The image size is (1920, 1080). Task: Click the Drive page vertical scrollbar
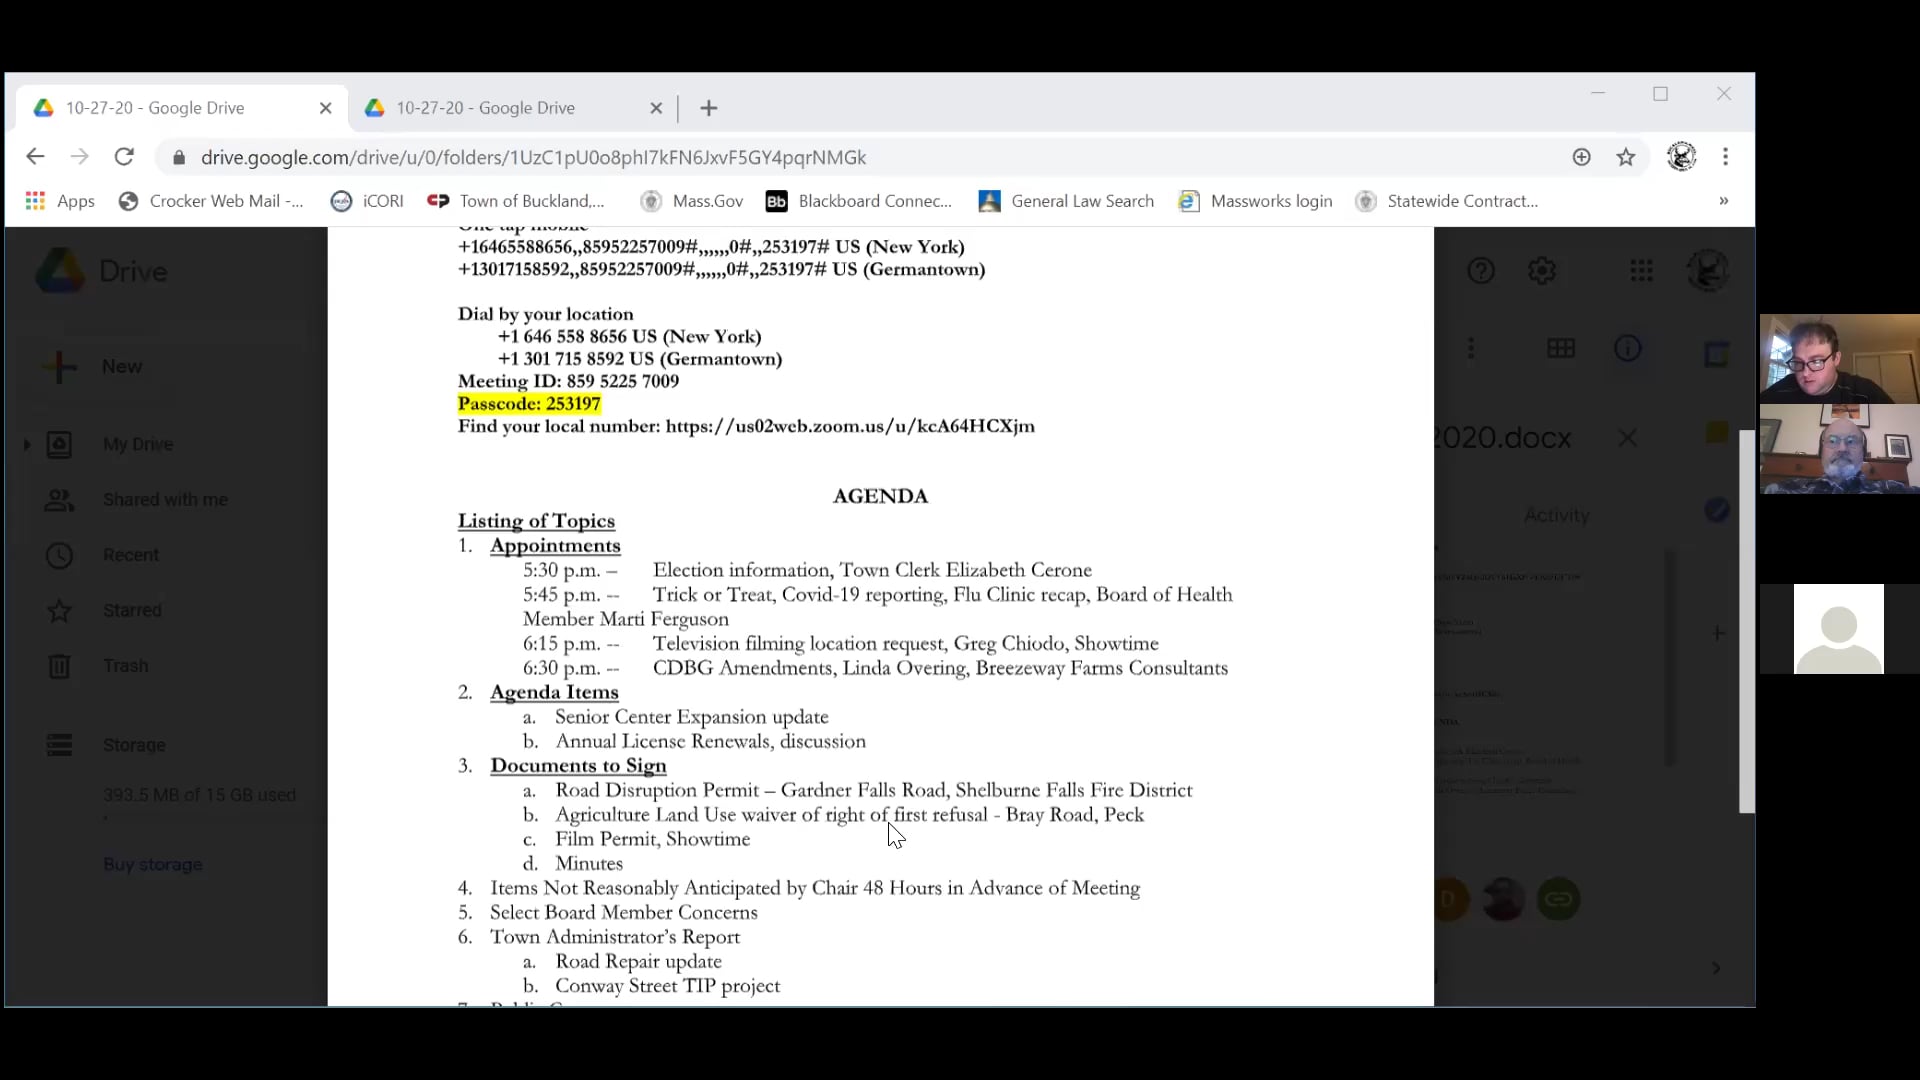[1747, 621]
